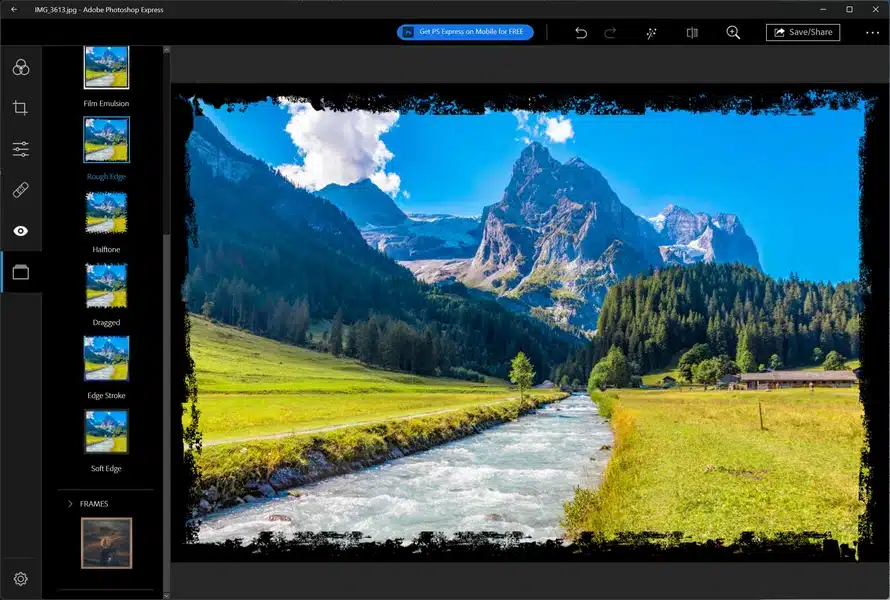
Task: Undo the last edit
Action: pos(581,32)
